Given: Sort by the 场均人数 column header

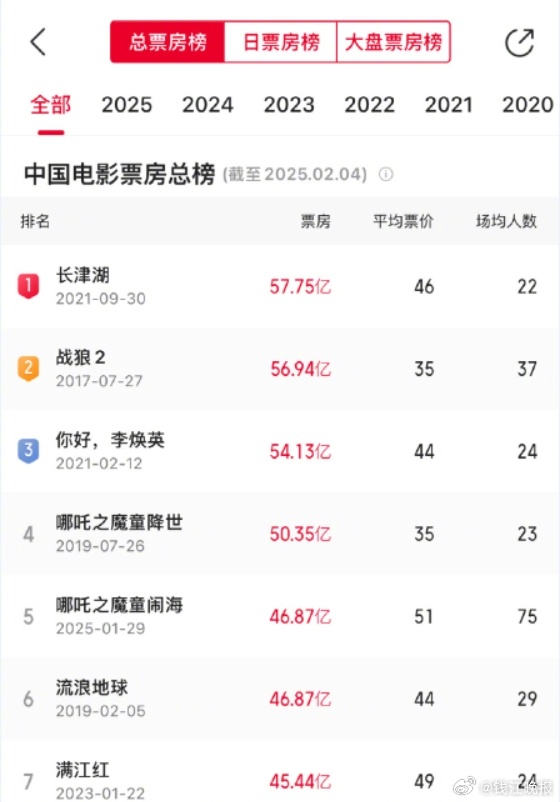Looking at the screenshot, I should [x=506, y=221].
